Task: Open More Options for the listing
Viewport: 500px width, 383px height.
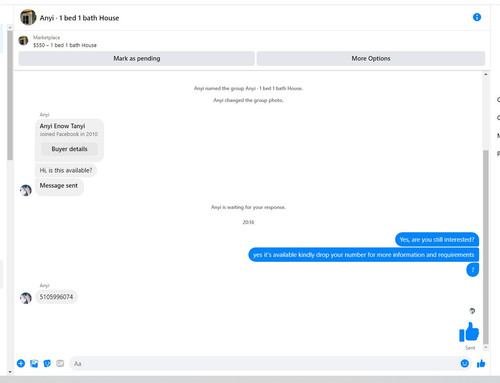Action: coord(371,58)
